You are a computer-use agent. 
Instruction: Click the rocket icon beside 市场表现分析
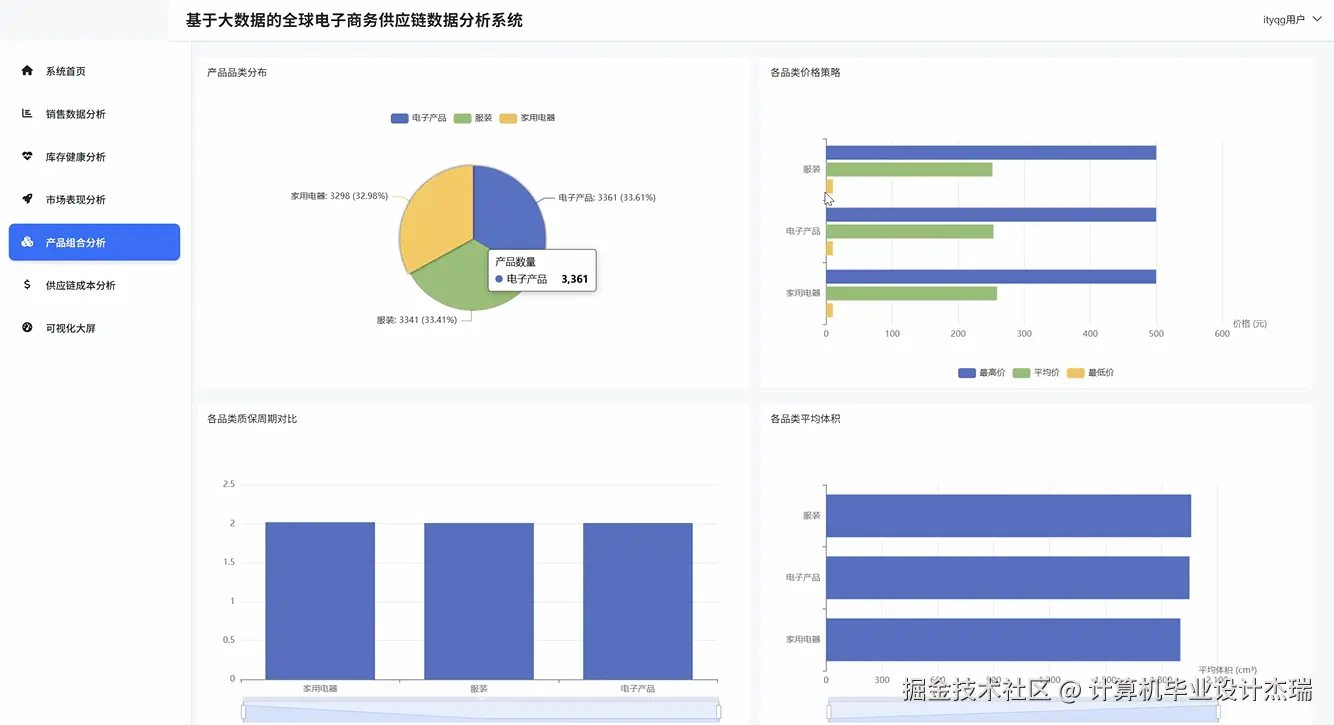click(27, 199)
